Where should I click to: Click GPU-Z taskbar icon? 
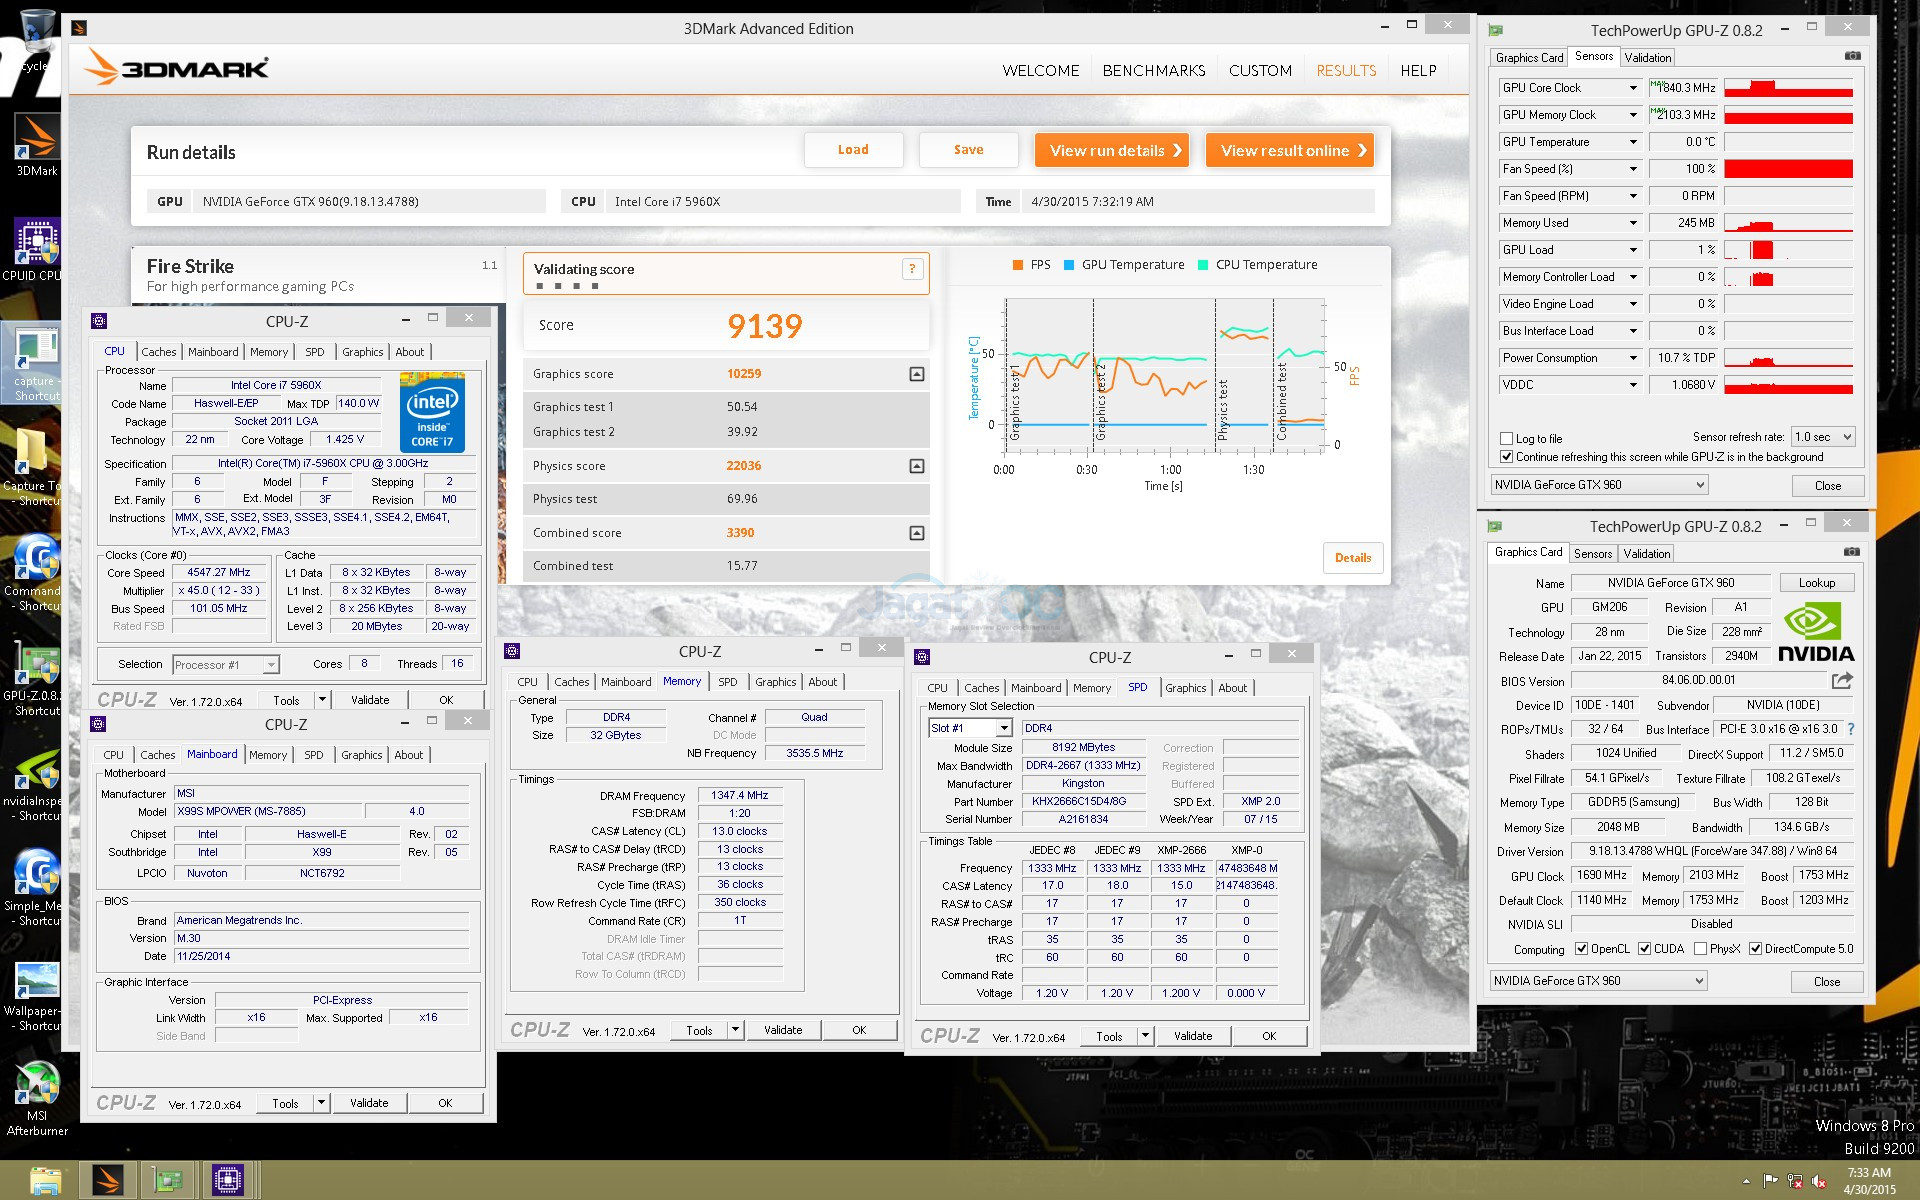[167, 1181]
